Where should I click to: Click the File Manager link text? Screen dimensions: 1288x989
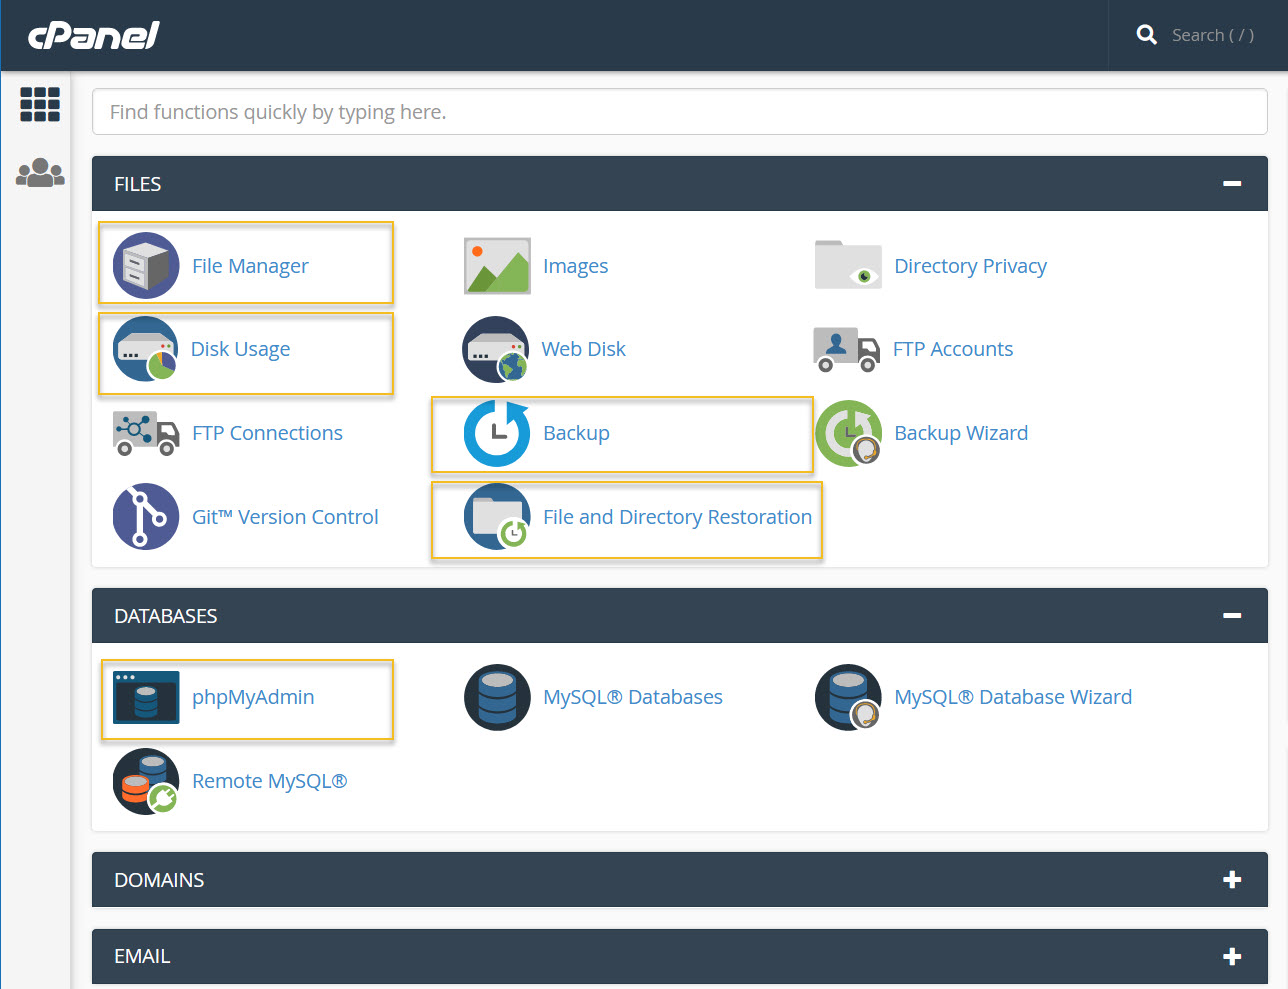250,266
